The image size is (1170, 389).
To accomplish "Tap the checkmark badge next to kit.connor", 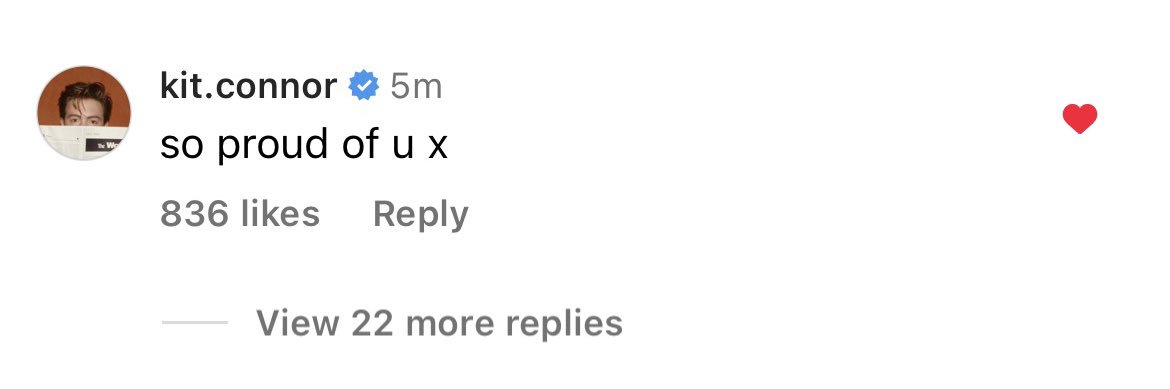I will (364, 87).
